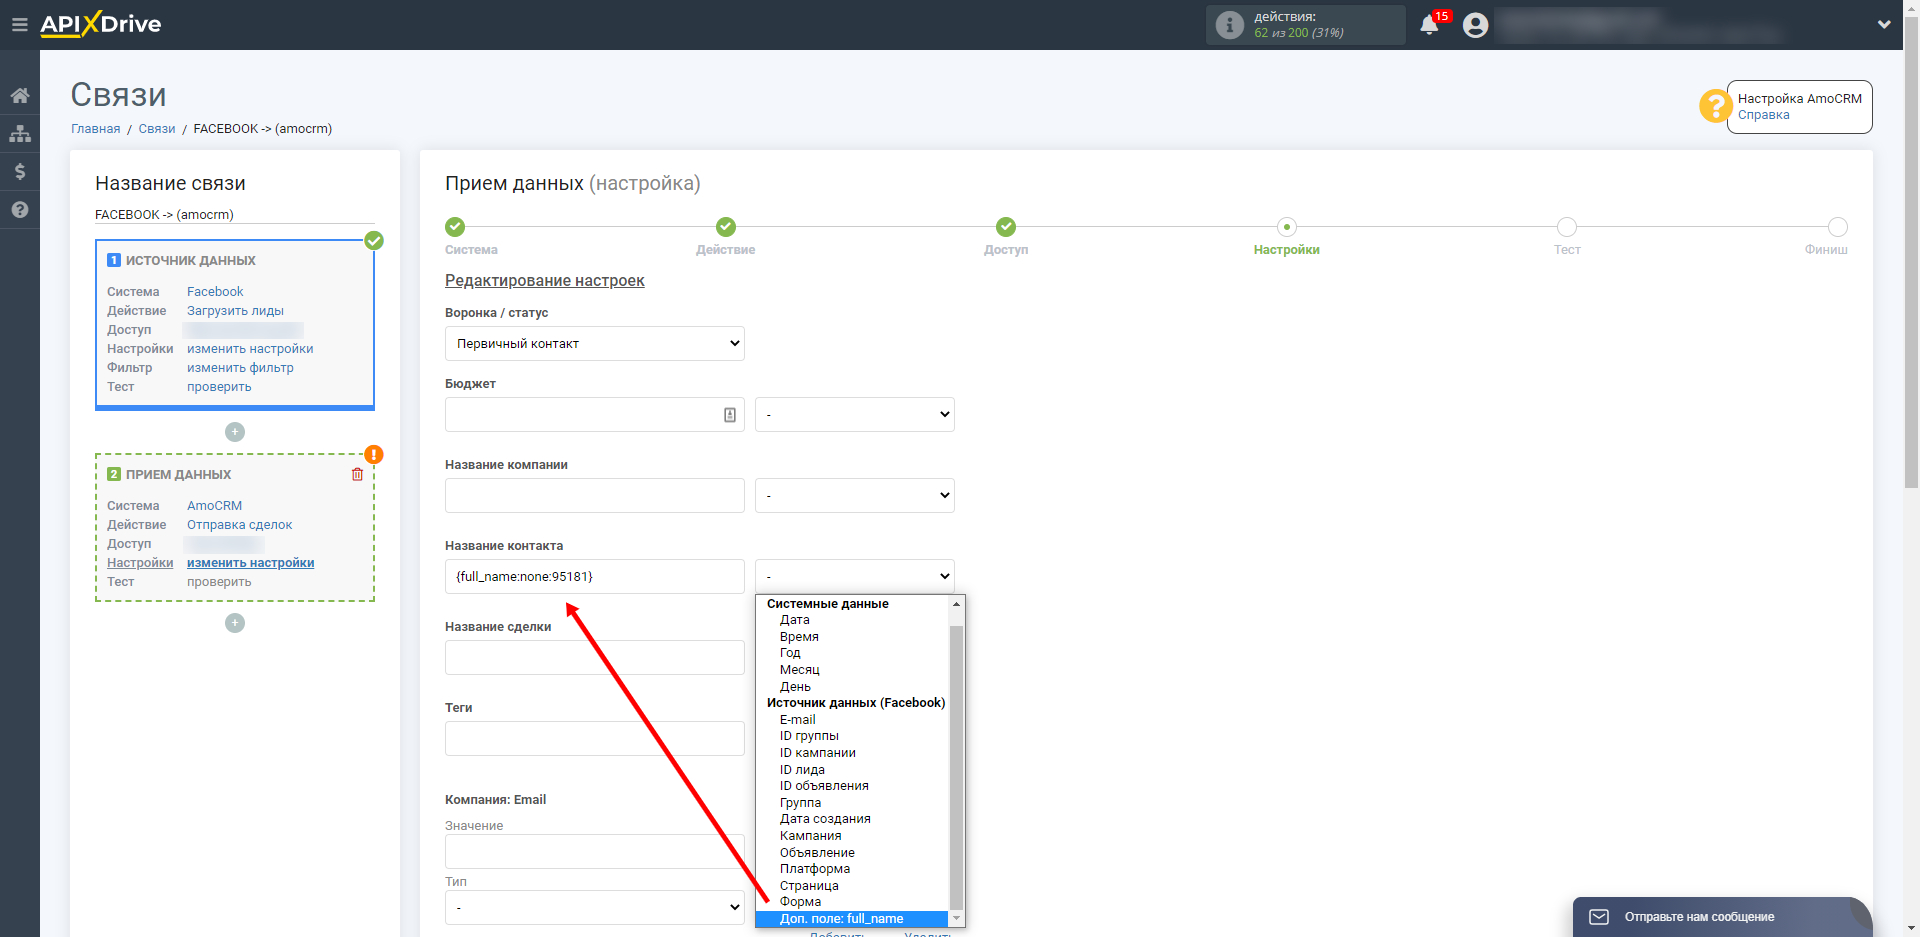This screenshot has width=1920, height=937.
Task: Click the ApiX-Drive logo
Action: (x=100, y=24)
